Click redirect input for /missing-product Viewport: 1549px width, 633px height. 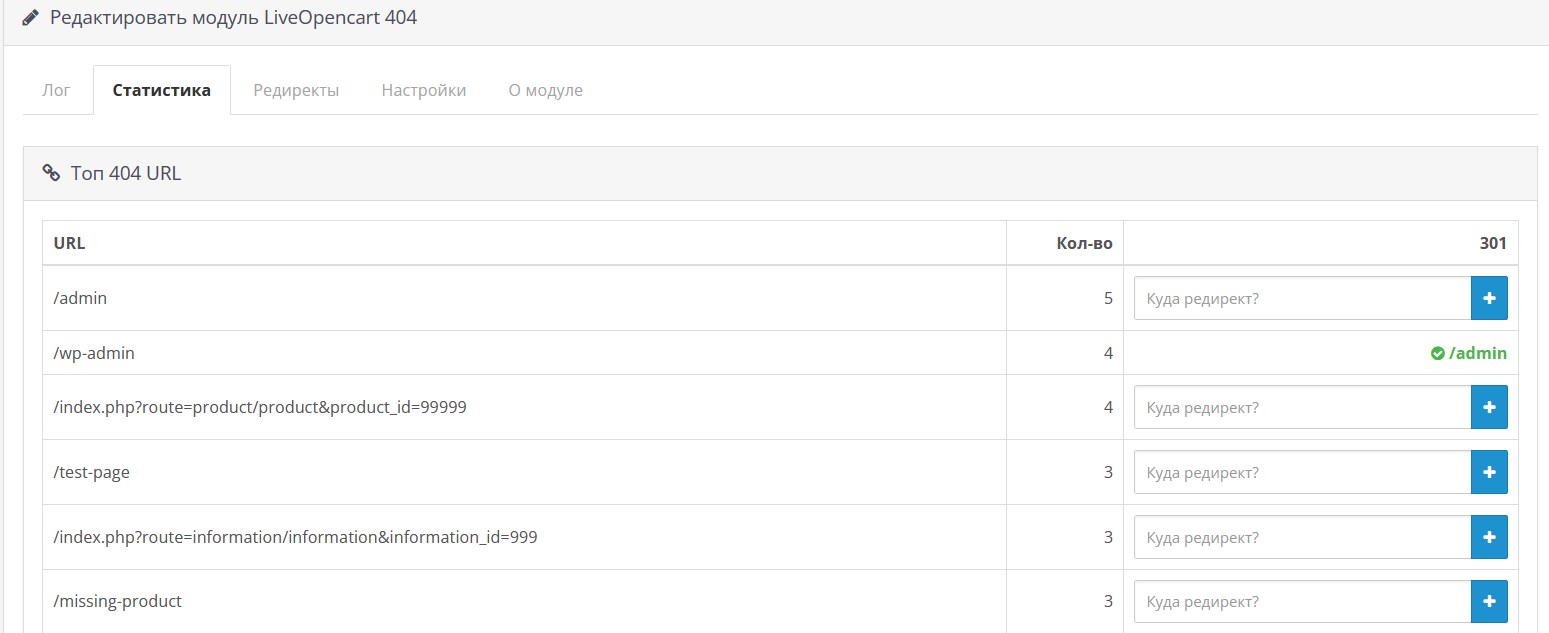point(1302,601)
